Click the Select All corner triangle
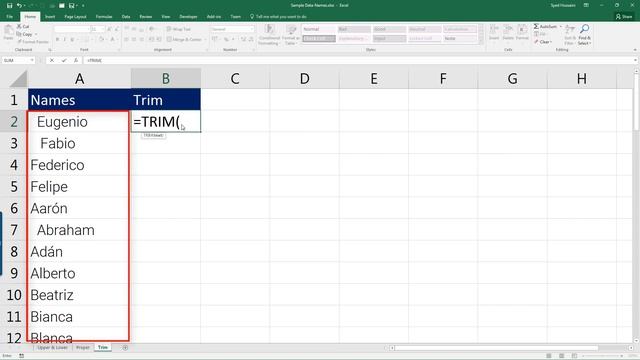Image resolution: width=640 pixels, height=360 pixels. pos(18,78)
